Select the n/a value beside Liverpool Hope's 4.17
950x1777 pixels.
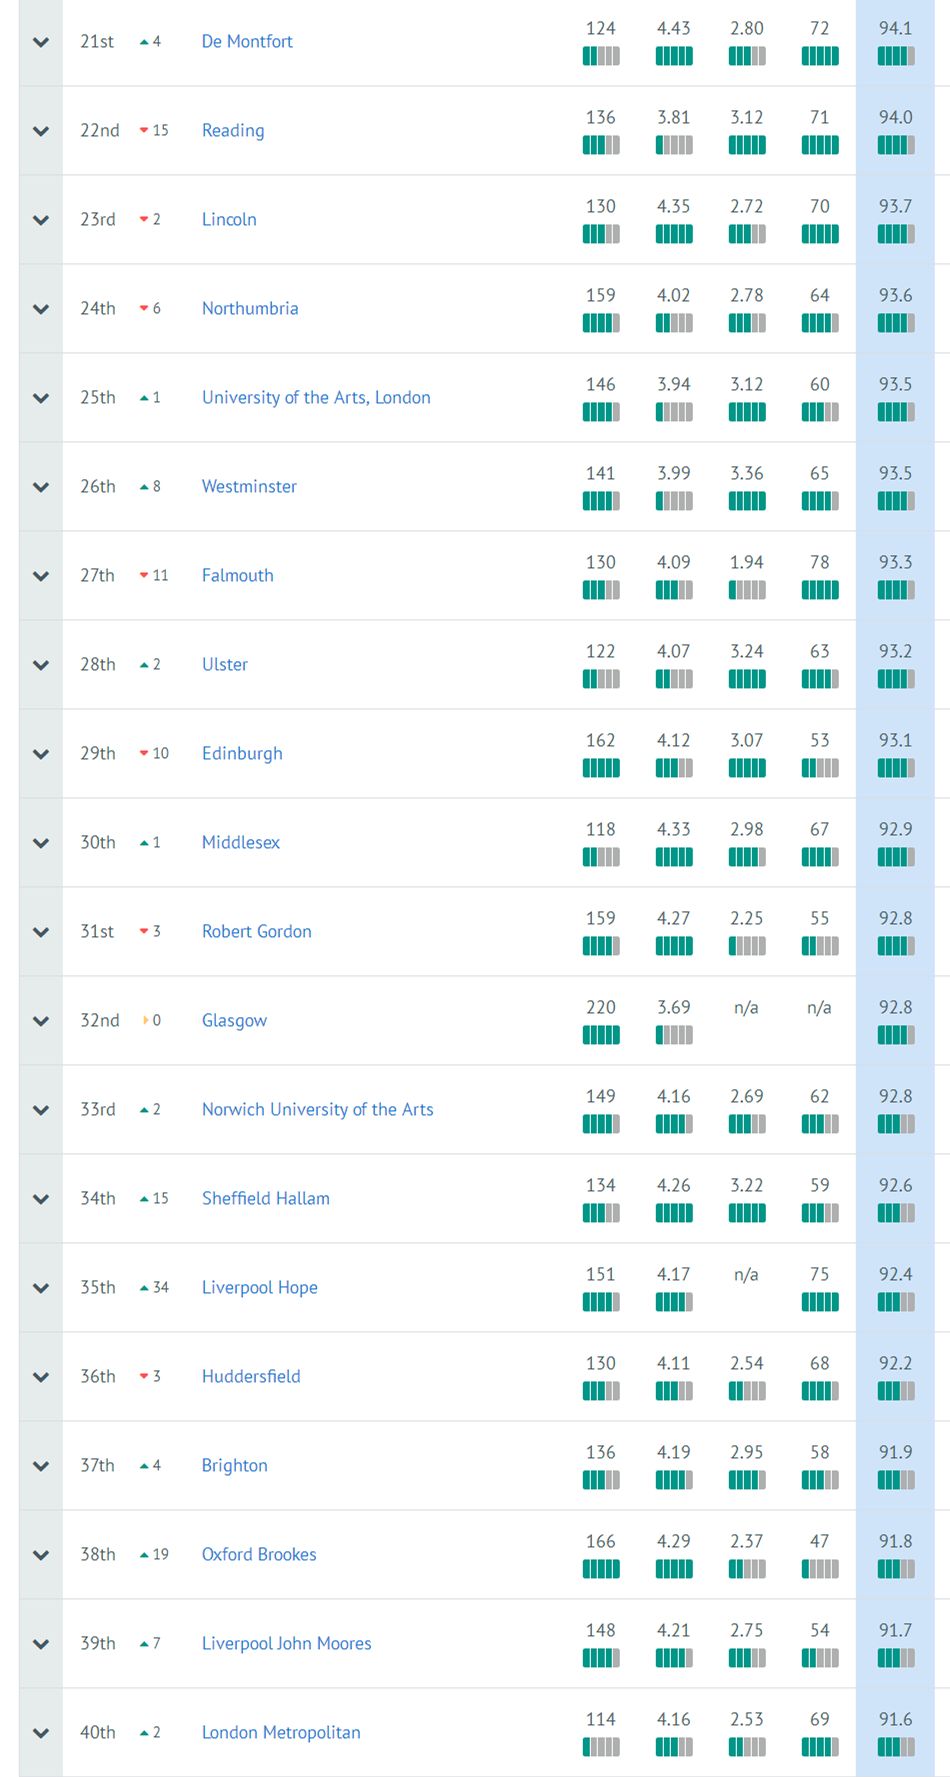(746, 1274)
